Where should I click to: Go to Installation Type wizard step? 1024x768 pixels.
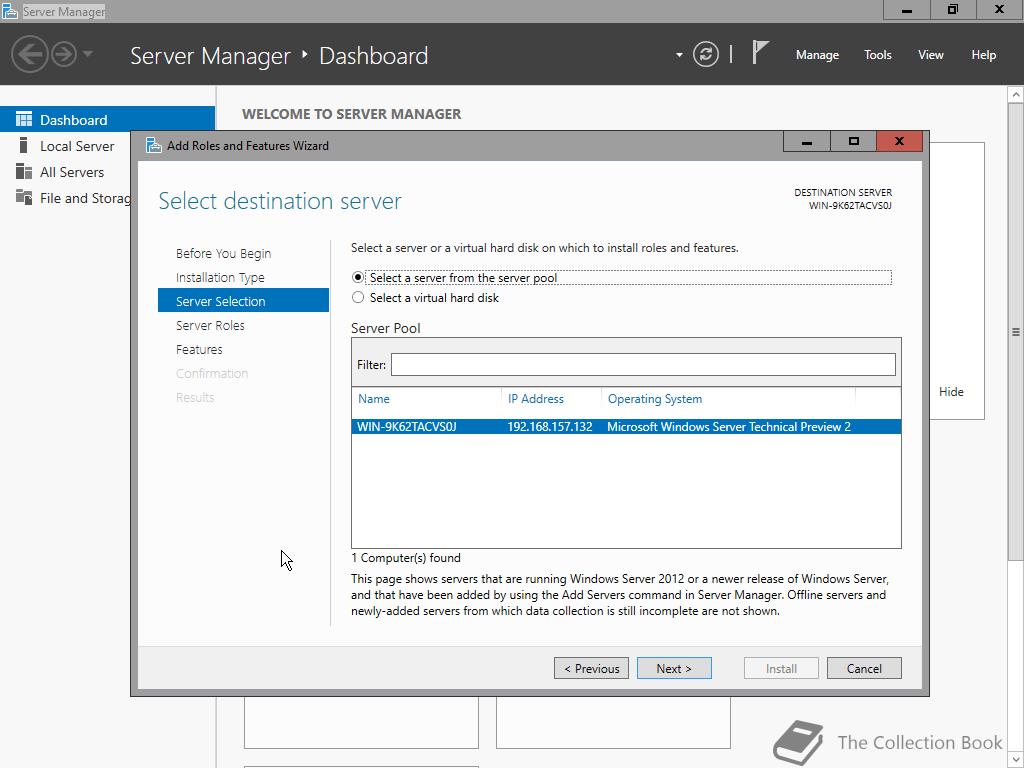pyautogui.click(x=220, y=278)
